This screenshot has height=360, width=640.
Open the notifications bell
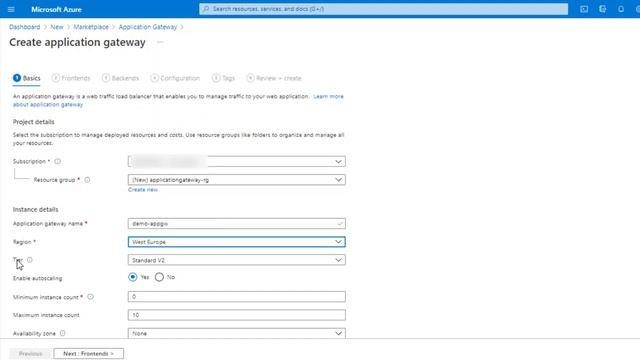[621, 9]
